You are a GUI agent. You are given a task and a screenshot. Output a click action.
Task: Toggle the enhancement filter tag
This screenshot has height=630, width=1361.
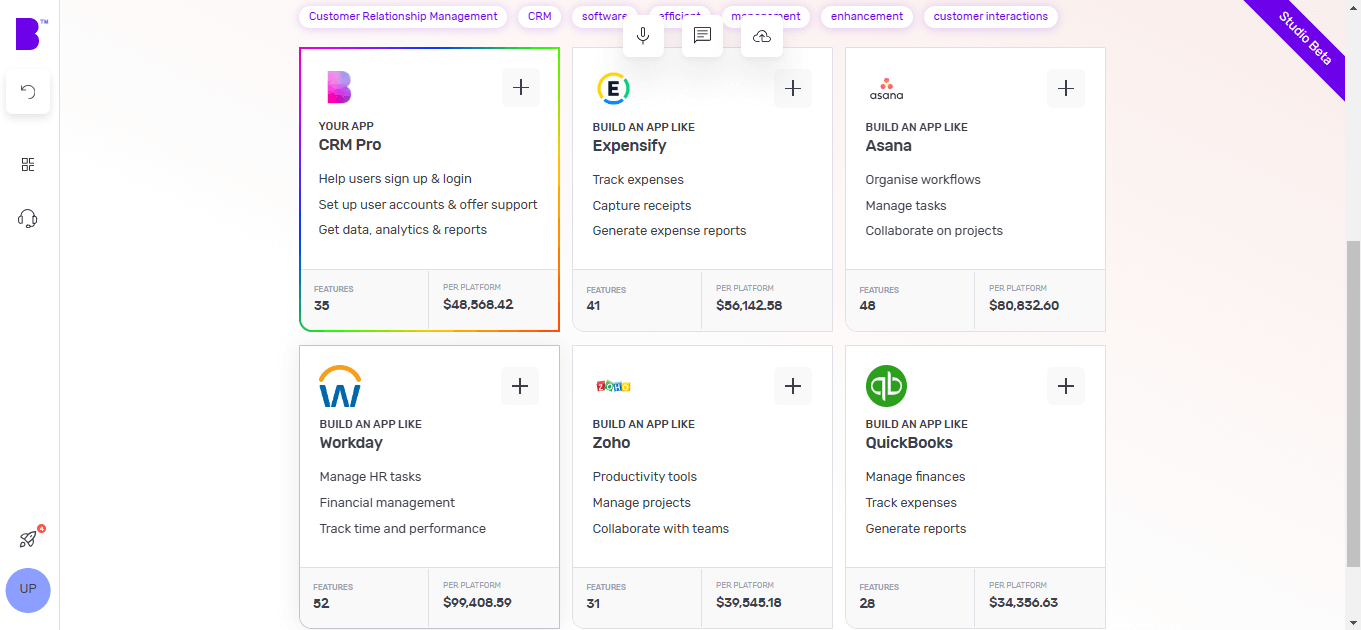pos(866,16)
